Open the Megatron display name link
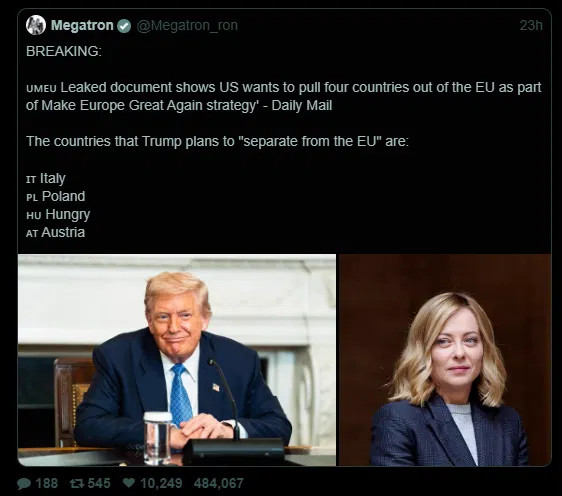The image size is (562, 496). (x=82, y=25)
